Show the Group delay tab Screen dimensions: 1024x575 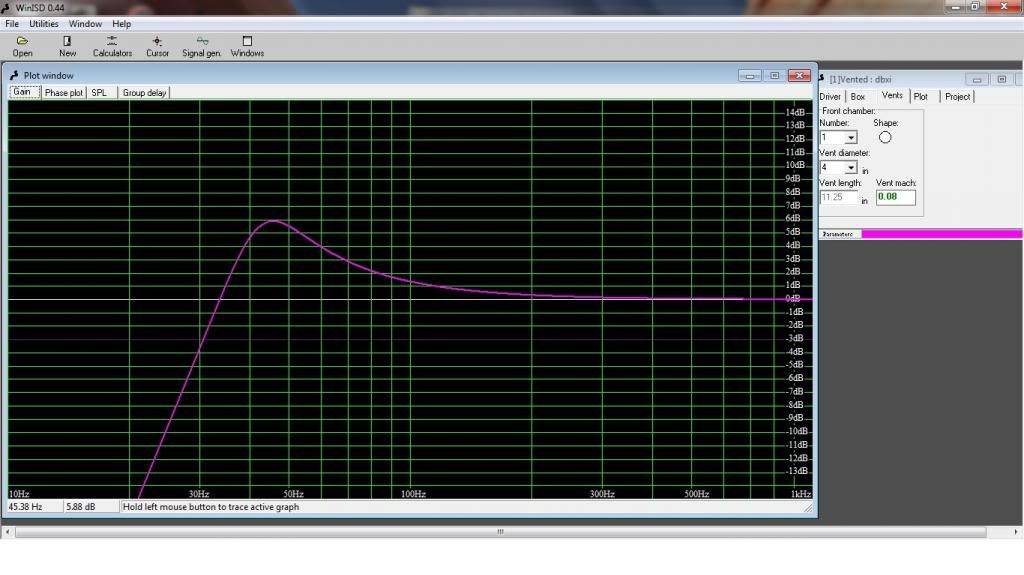(144, 93)
